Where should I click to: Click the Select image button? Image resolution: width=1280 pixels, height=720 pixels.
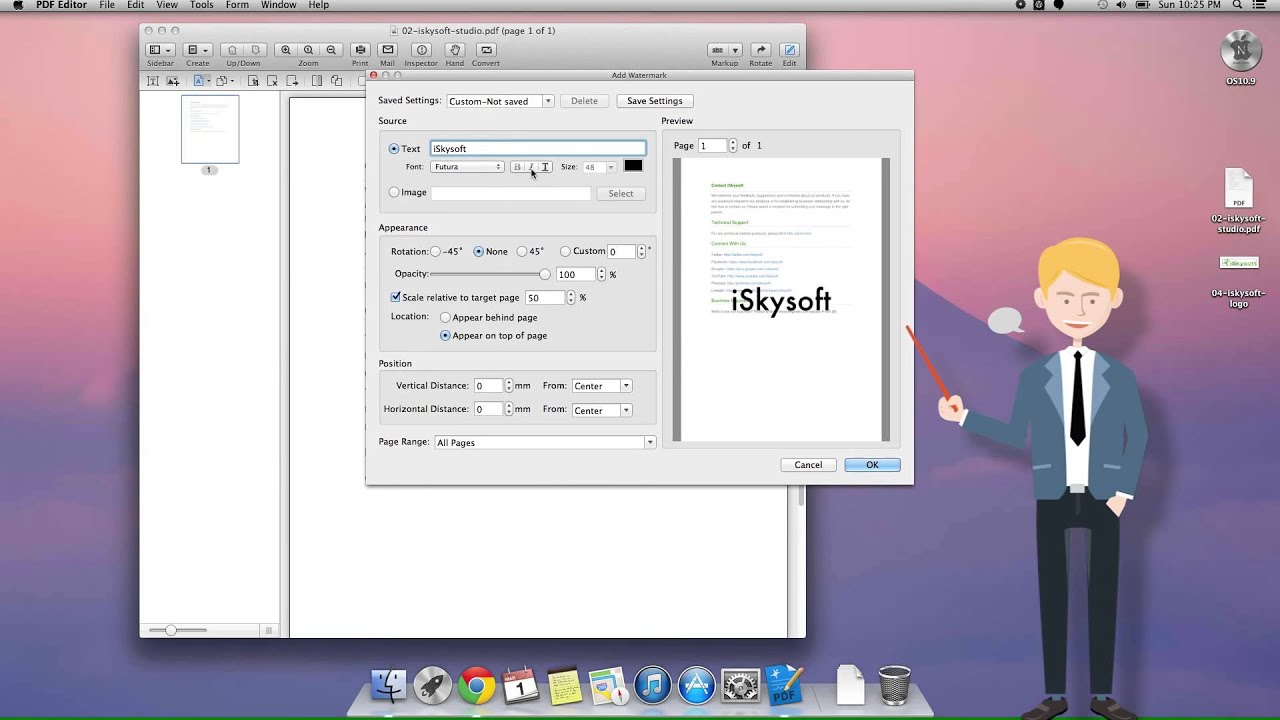click(x=621, y=193)
